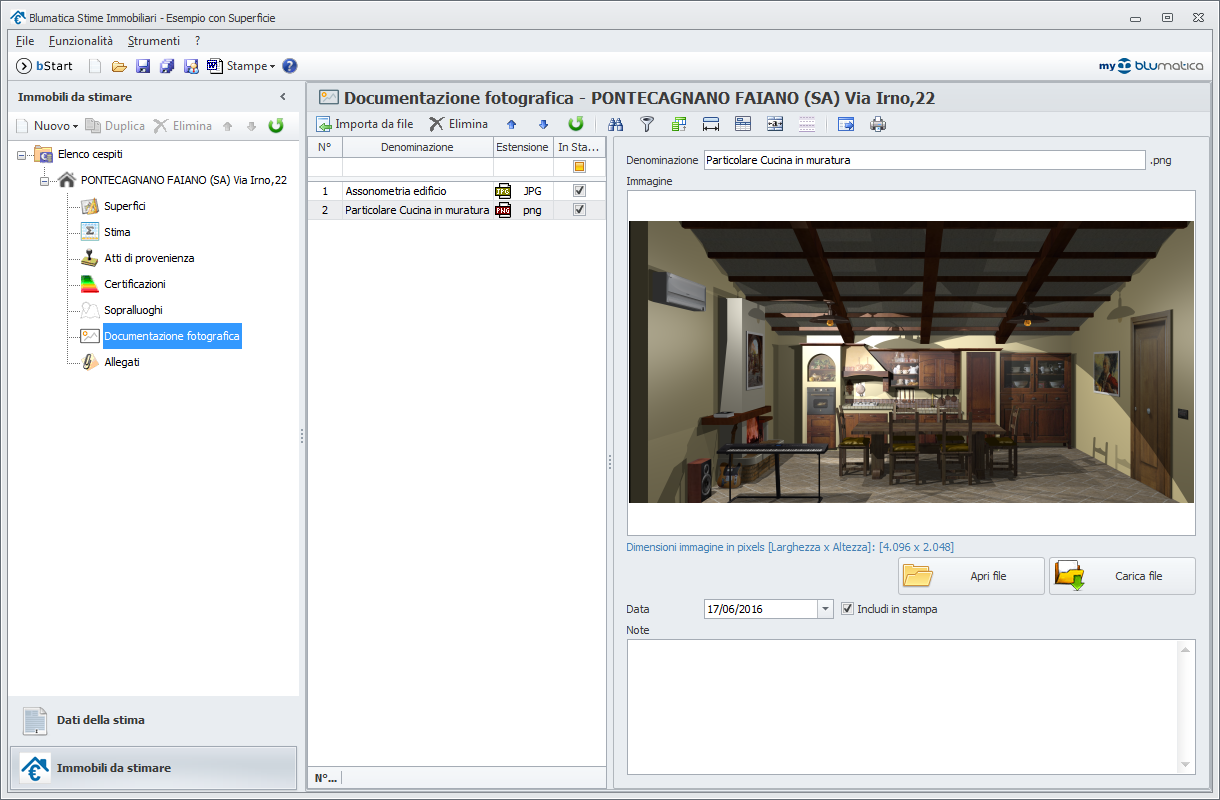Click the funnel filter icon
1220x800 pixels.
647,125
